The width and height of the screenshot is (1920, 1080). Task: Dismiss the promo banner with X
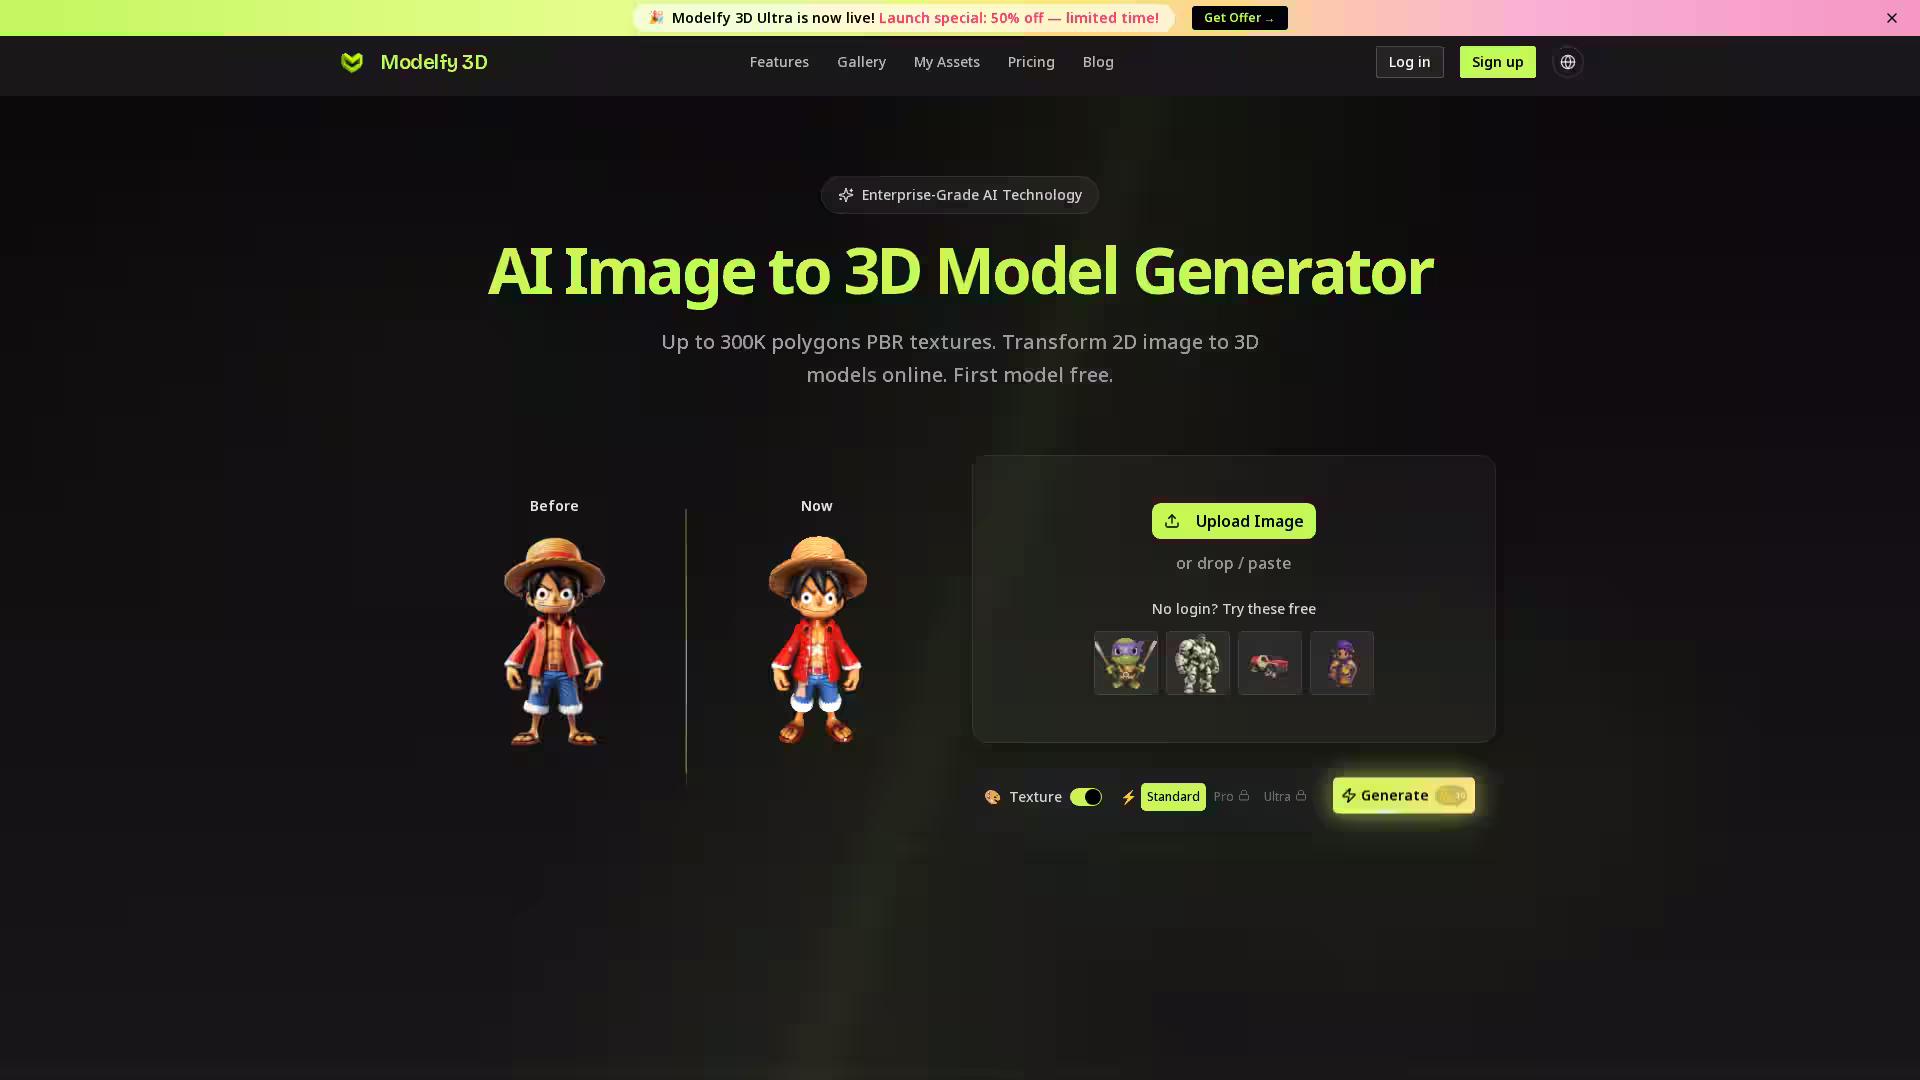pos(1891,18)
